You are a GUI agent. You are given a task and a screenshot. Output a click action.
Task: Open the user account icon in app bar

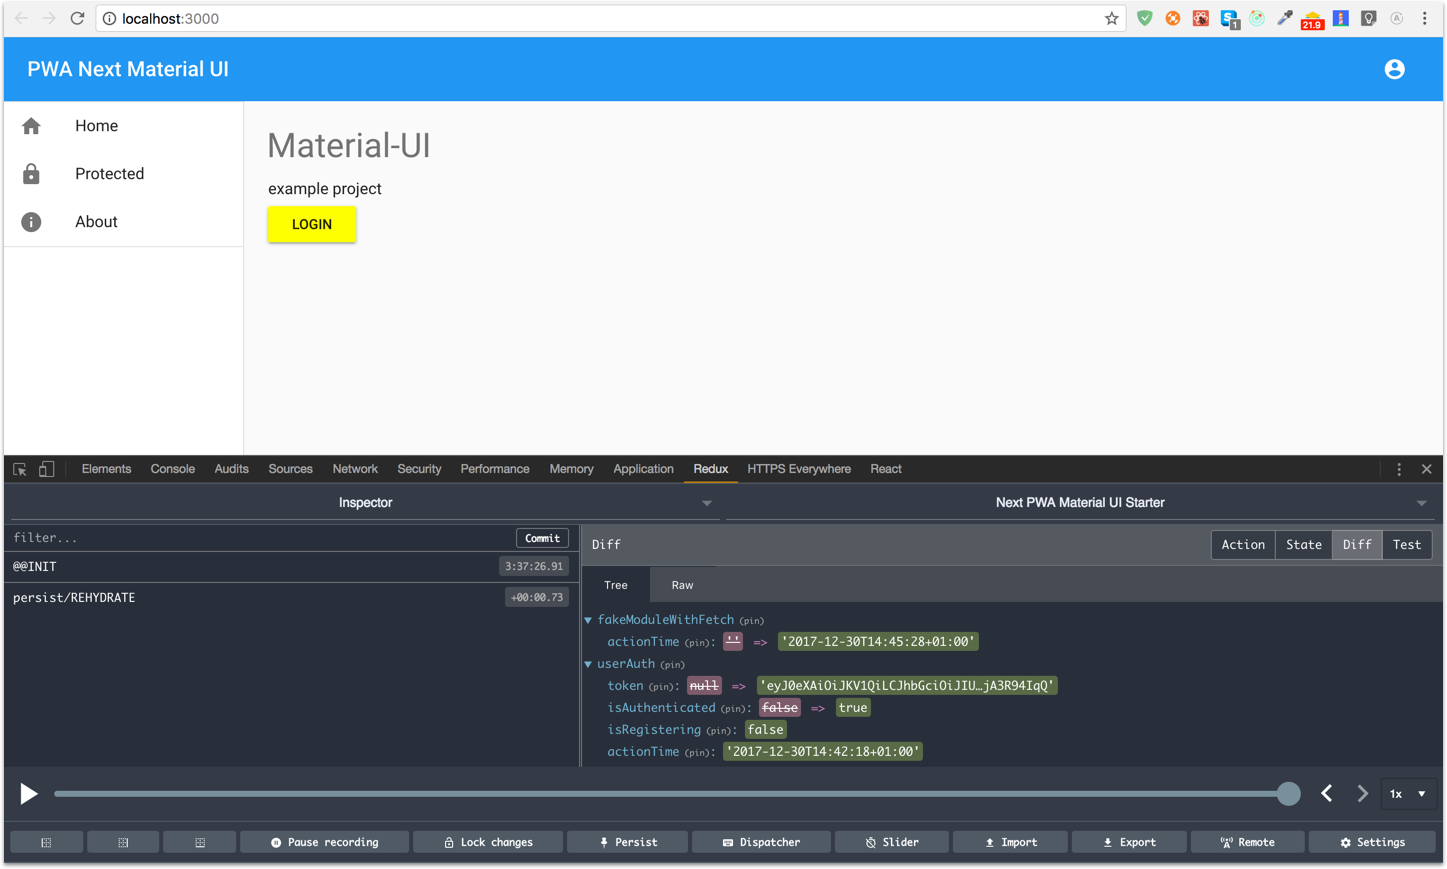click(x=1394, y=69)
